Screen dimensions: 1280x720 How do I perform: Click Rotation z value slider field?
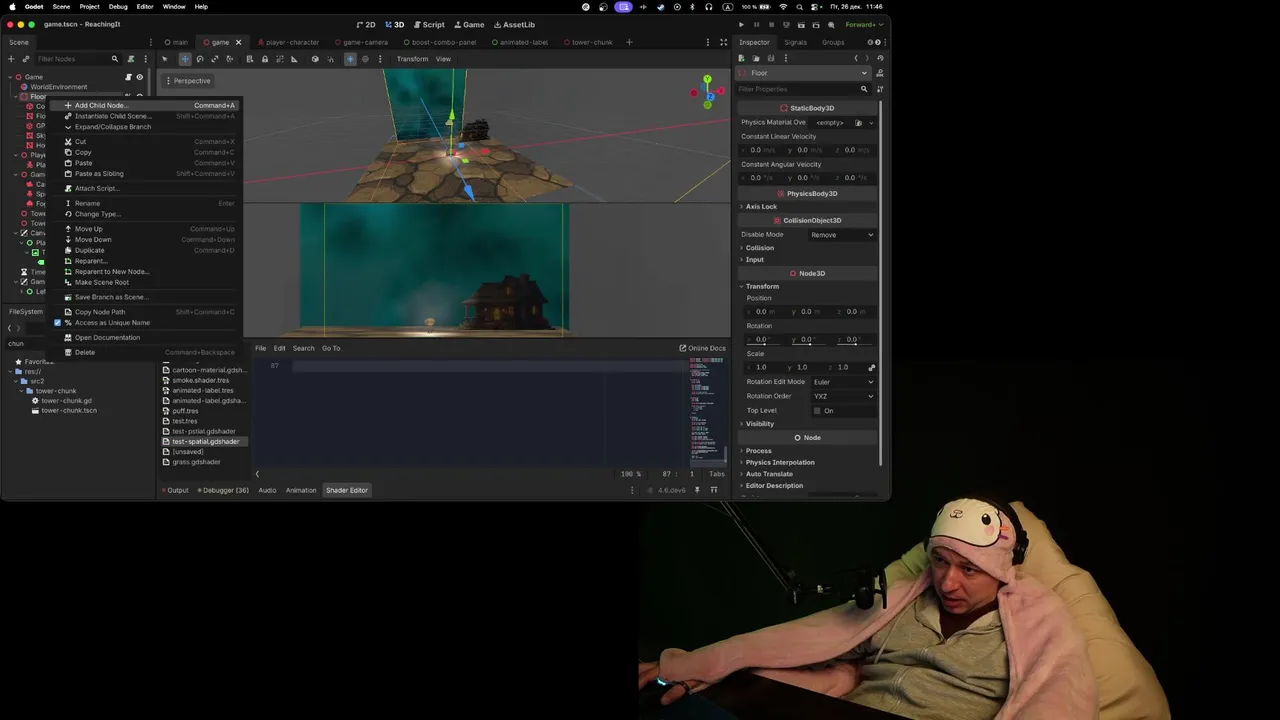(853, 340)
